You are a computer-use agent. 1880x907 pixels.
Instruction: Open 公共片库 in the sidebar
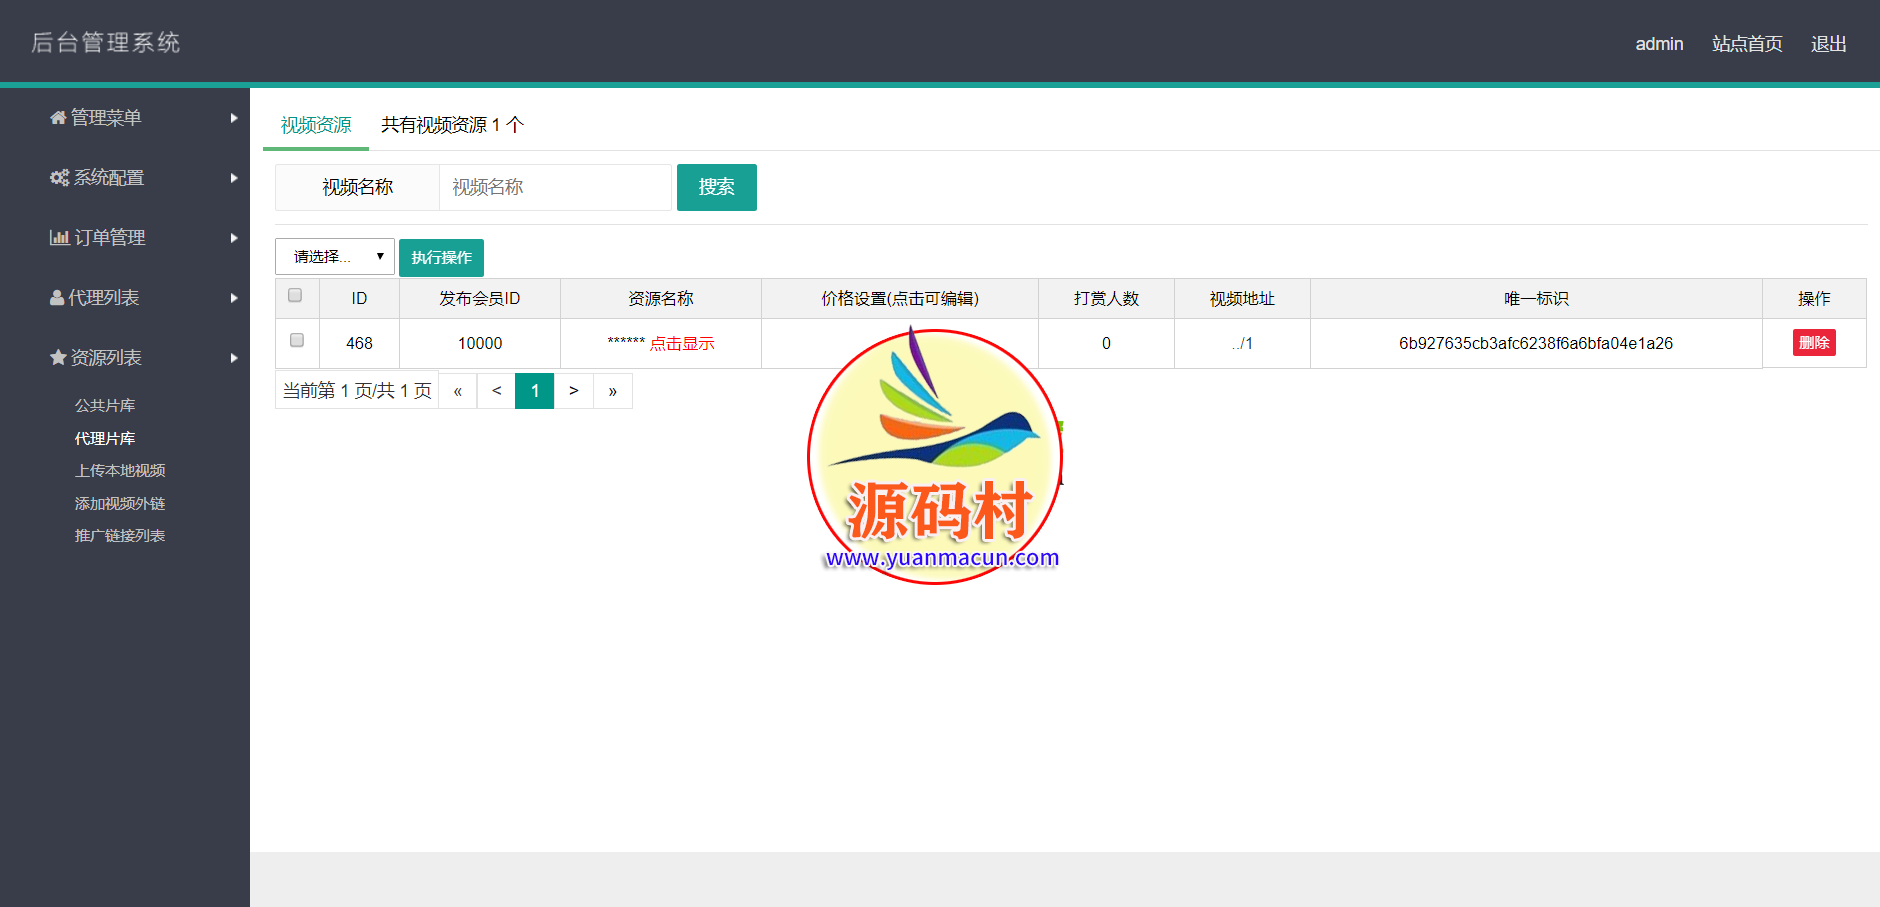105,406
